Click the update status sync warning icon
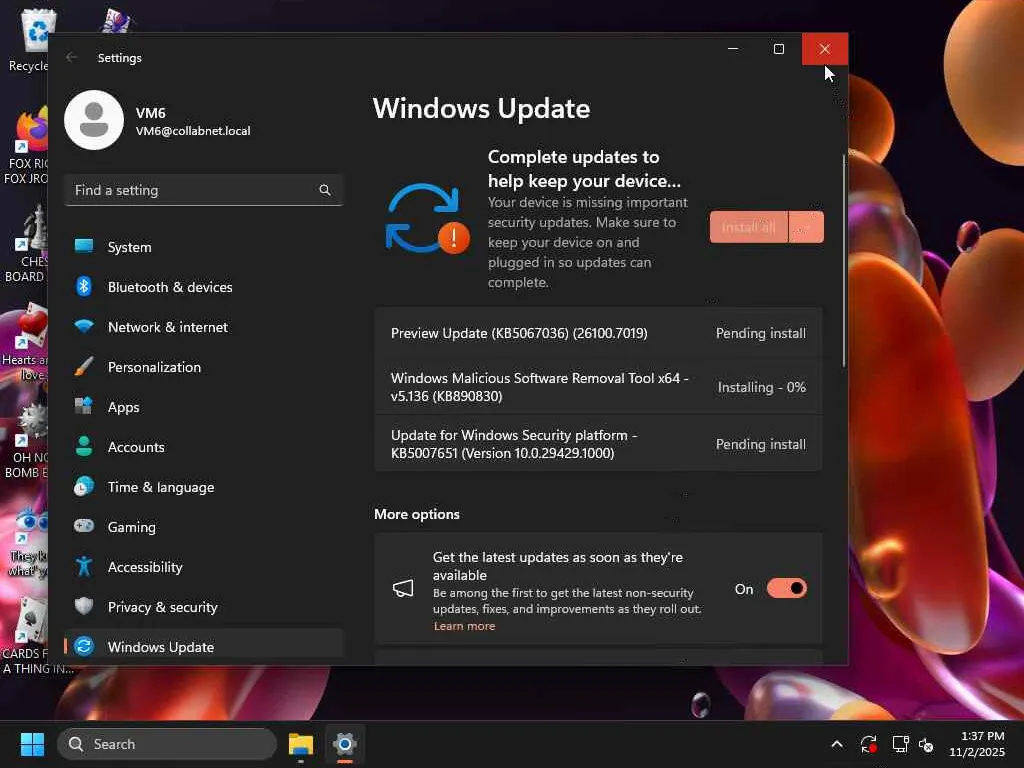Viewport: 1024px width, 768px height. tap(427, 219)
